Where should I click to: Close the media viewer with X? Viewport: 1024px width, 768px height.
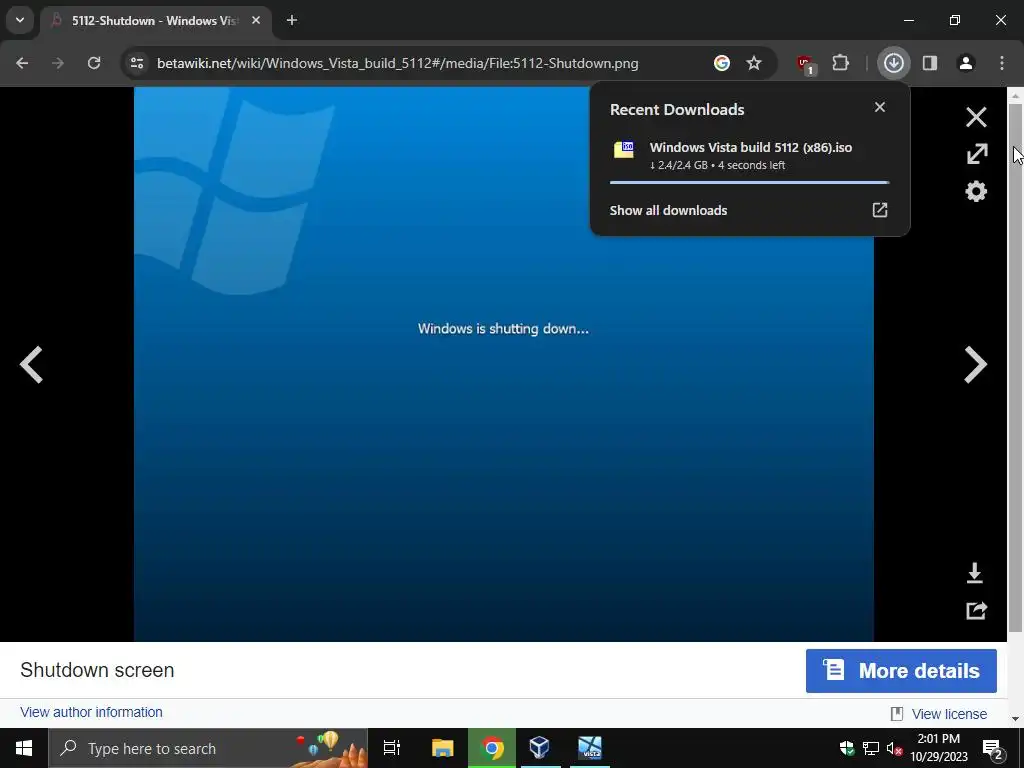(x=976, y=118)
